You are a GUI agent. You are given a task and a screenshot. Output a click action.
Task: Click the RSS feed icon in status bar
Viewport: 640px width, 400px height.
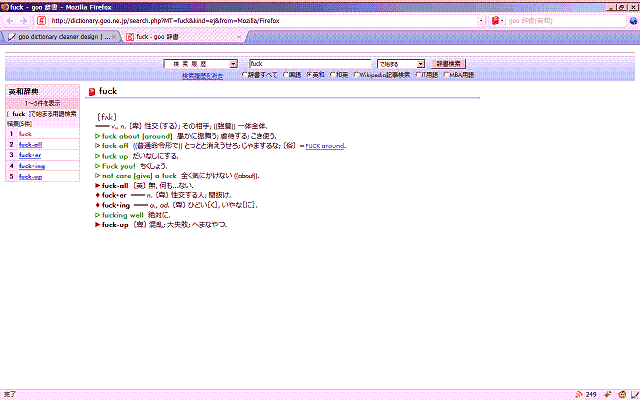point(579,394)
